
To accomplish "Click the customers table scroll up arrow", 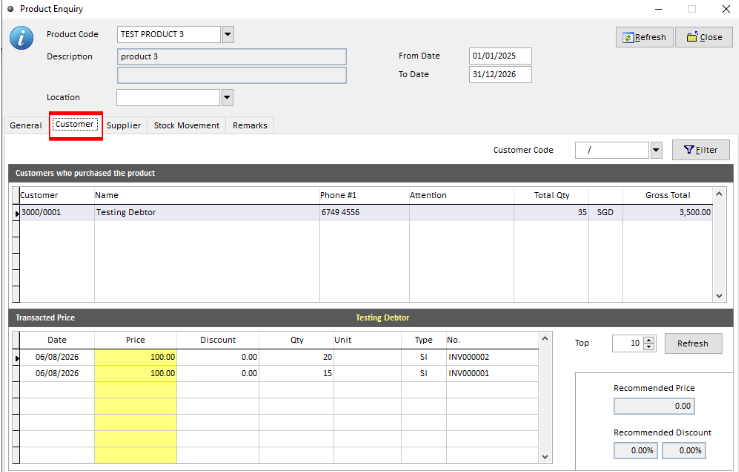I will coord(719,194).
